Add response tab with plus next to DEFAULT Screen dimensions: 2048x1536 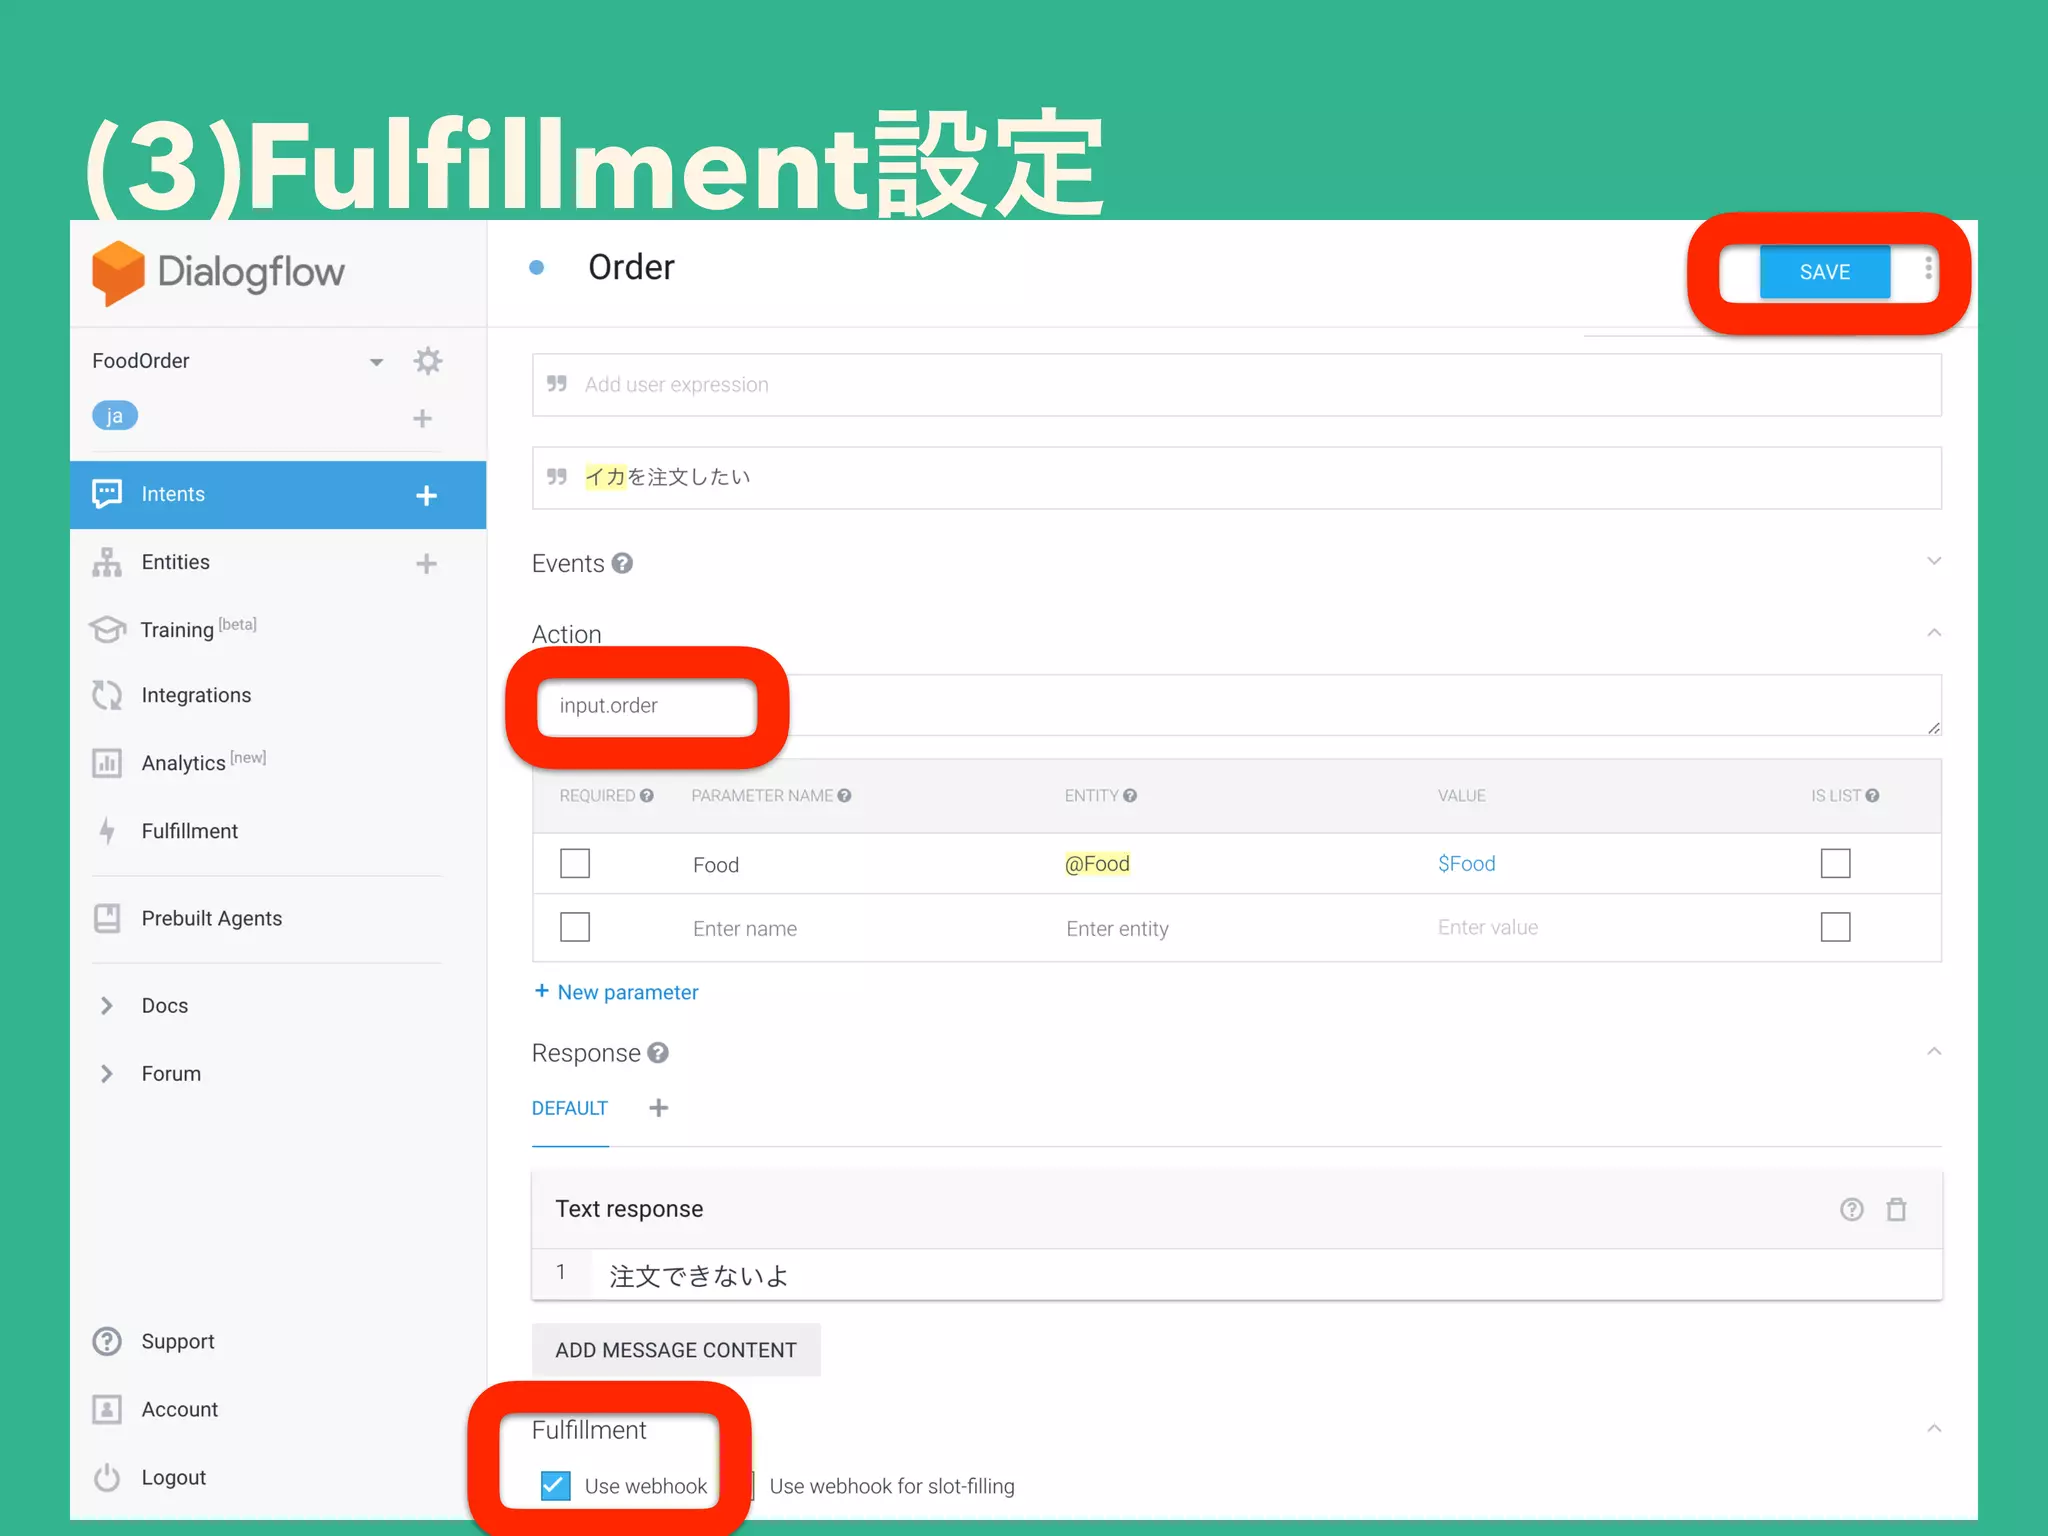pyautogui.click(x=659, y=1108)
